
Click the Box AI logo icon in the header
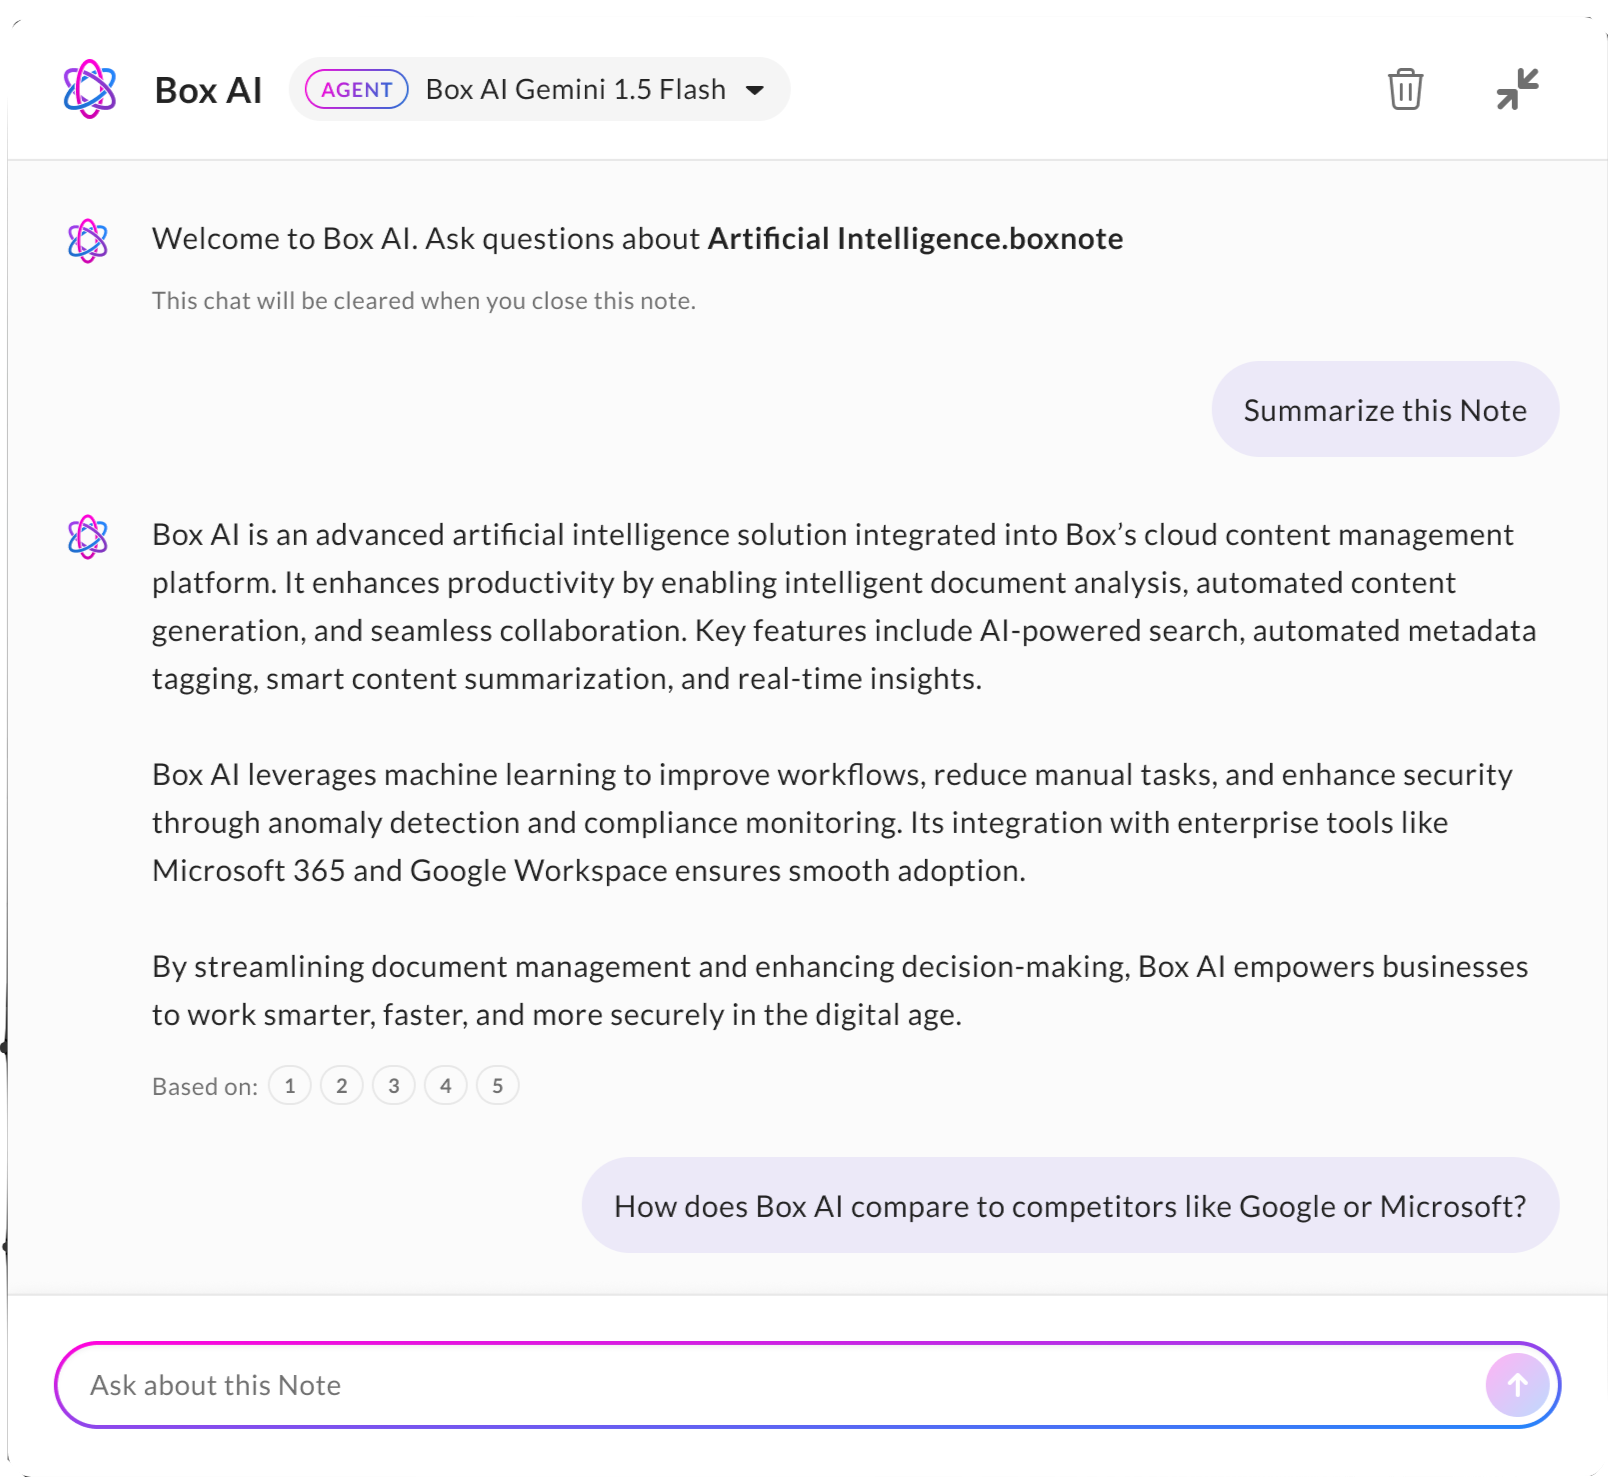88,89
